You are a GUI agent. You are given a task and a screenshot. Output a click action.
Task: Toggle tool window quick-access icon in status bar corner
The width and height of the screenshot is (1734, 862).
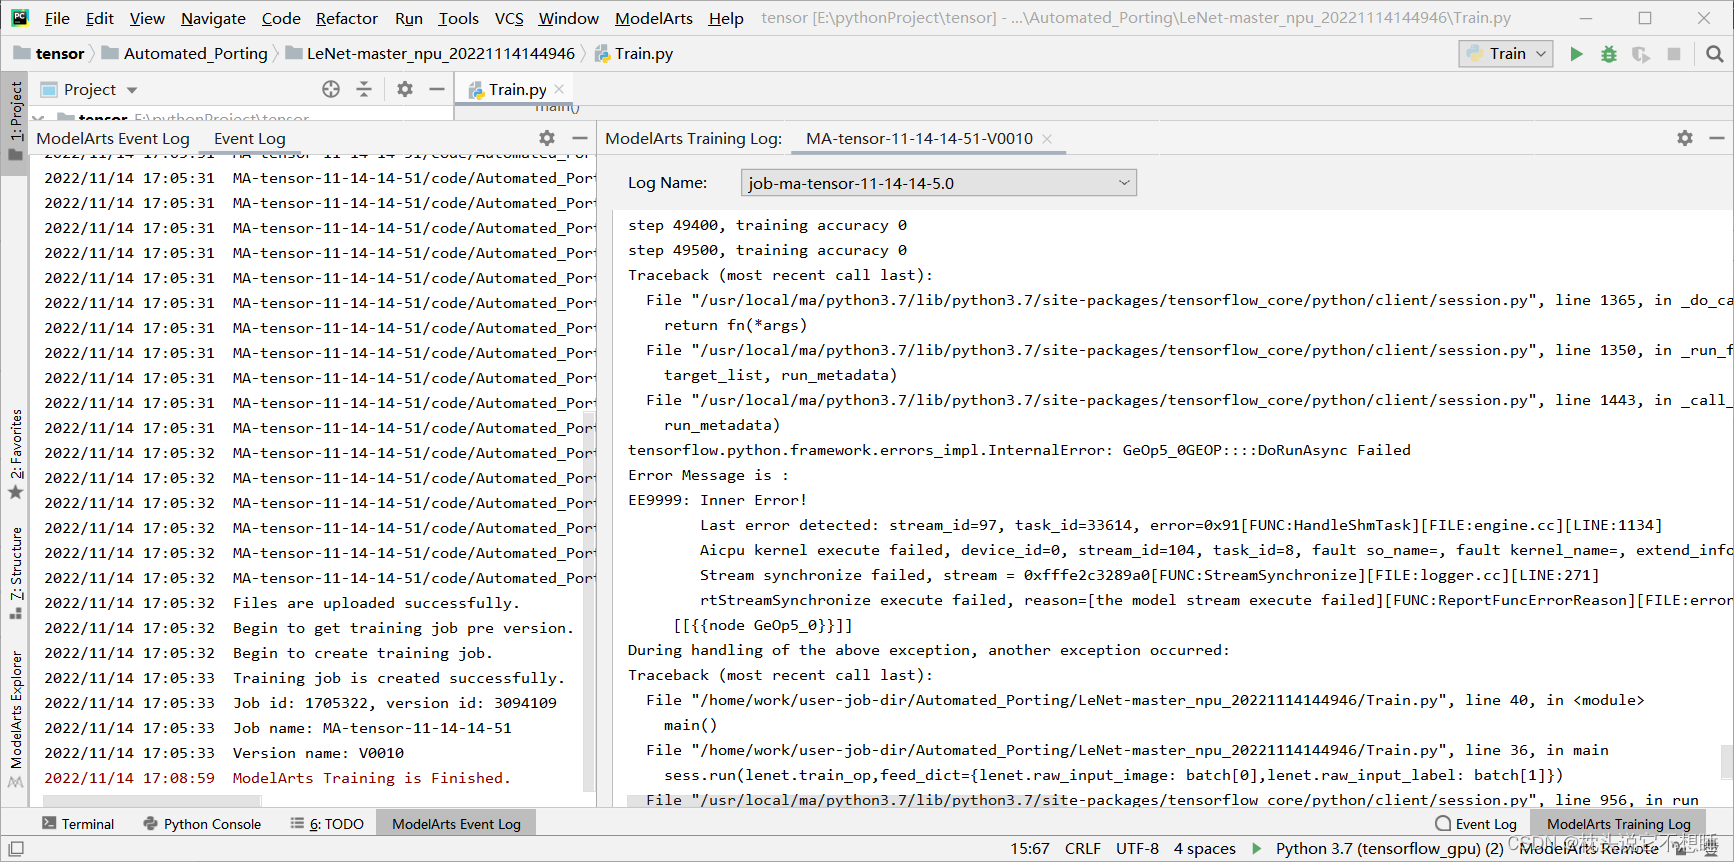click(16, 849)
